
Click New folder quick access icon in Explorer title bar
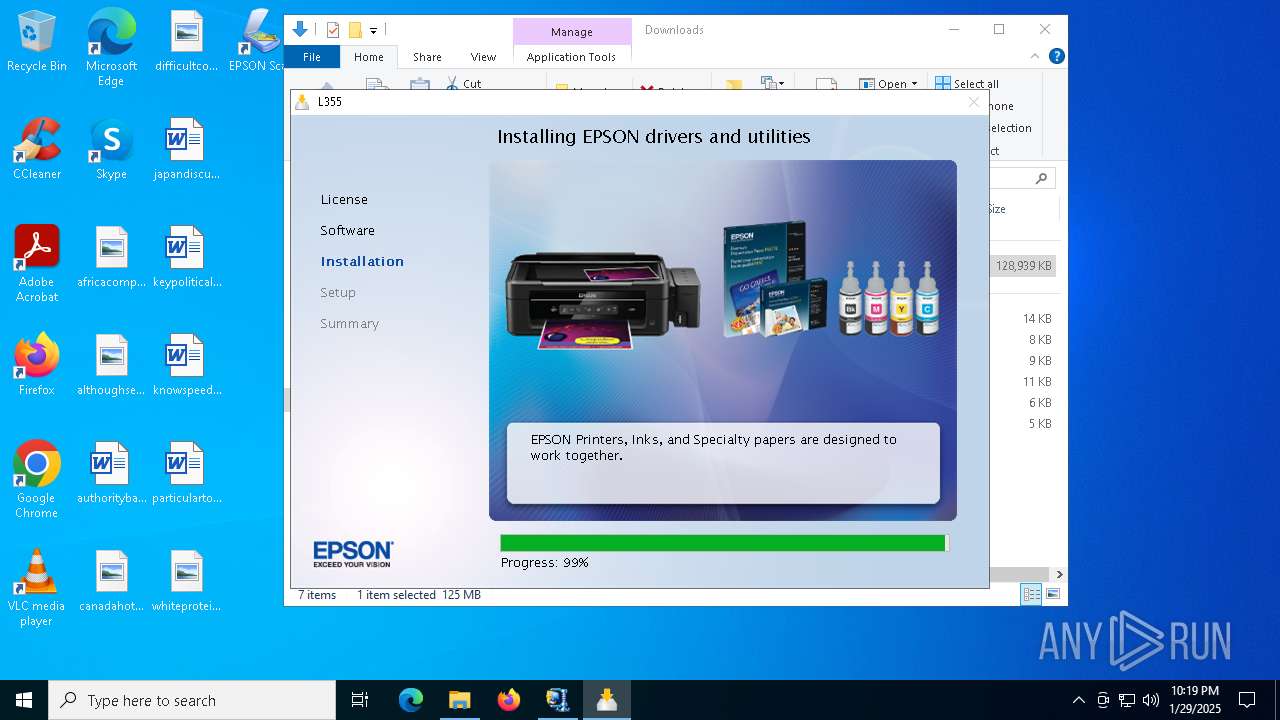pos(355,30)
